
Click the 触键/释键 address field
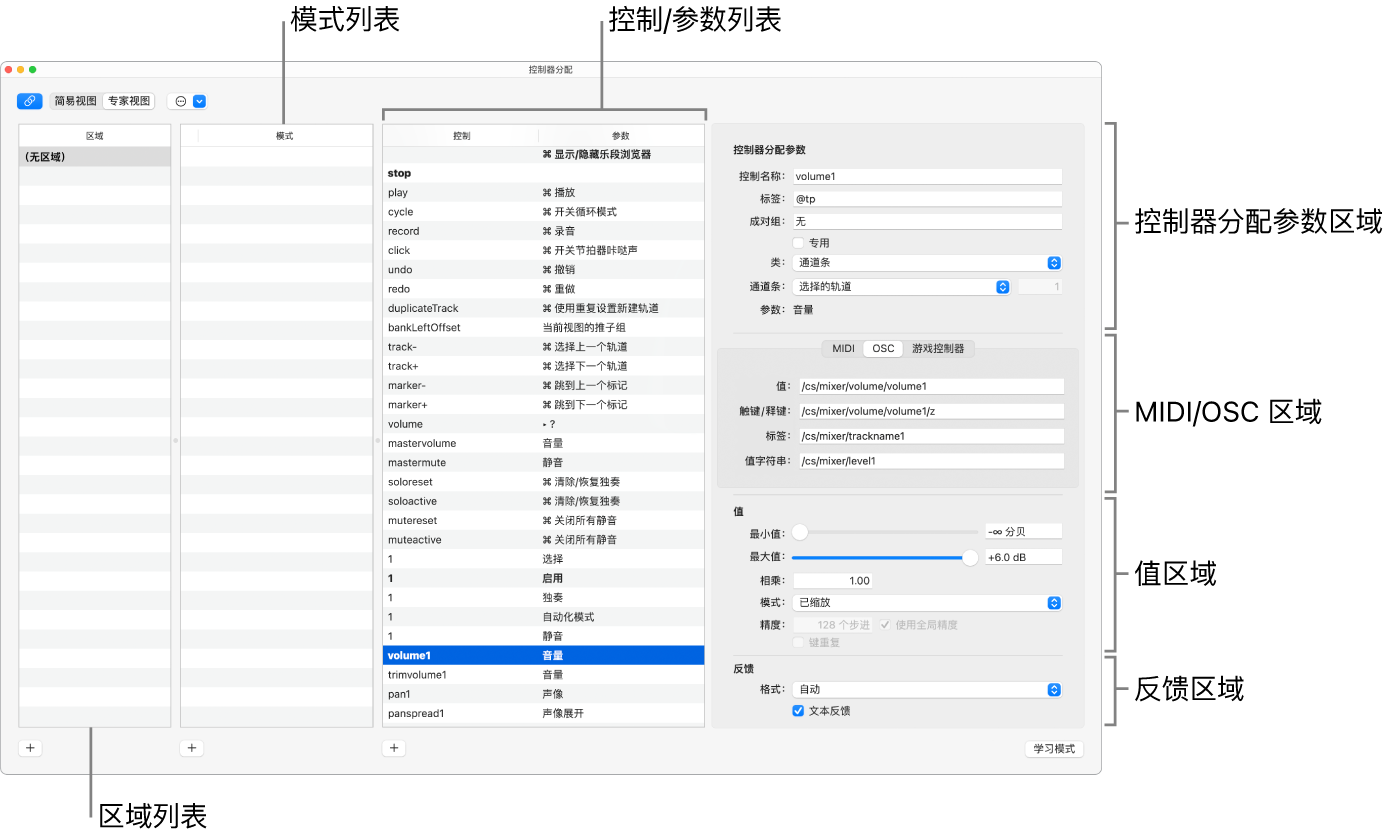(x=930, y=411)
